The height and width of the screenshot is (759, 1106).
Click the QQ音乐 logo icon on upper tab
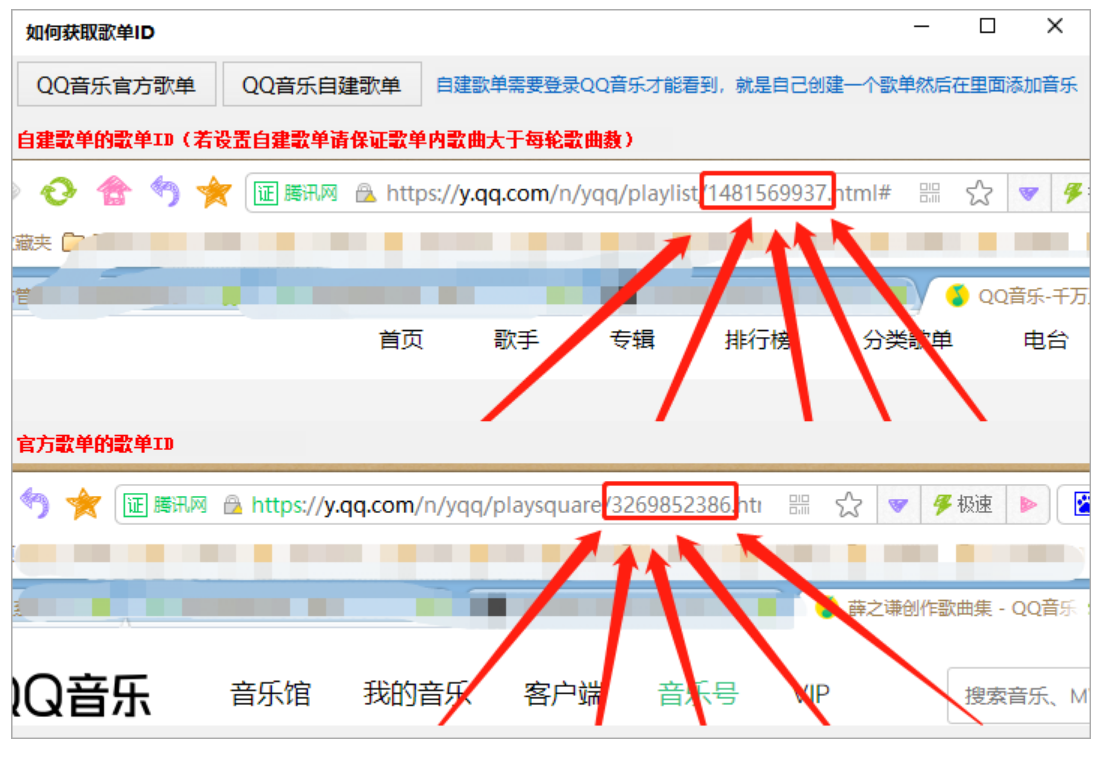[957, 296]
